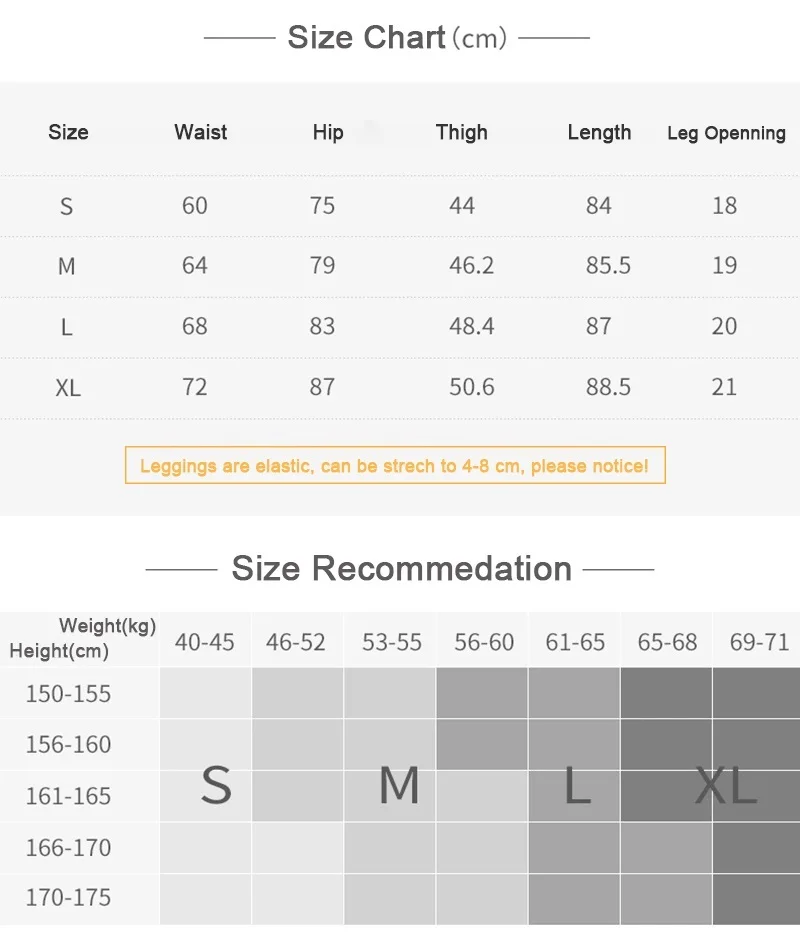The height and width of the screenshot is (938, 800).
Task: Select the 150-155 height row
Action: 68,693
